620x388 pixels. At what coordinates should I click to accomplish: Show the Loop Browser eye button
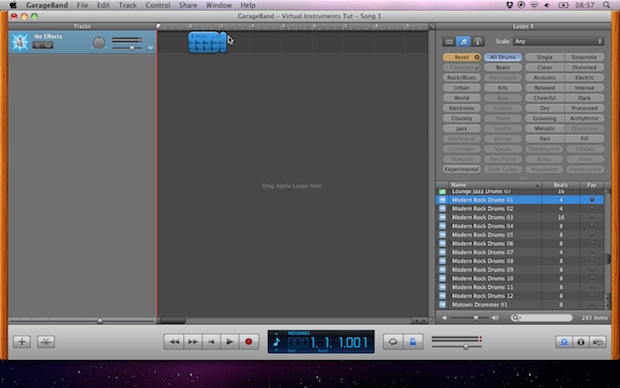(564, 342)
